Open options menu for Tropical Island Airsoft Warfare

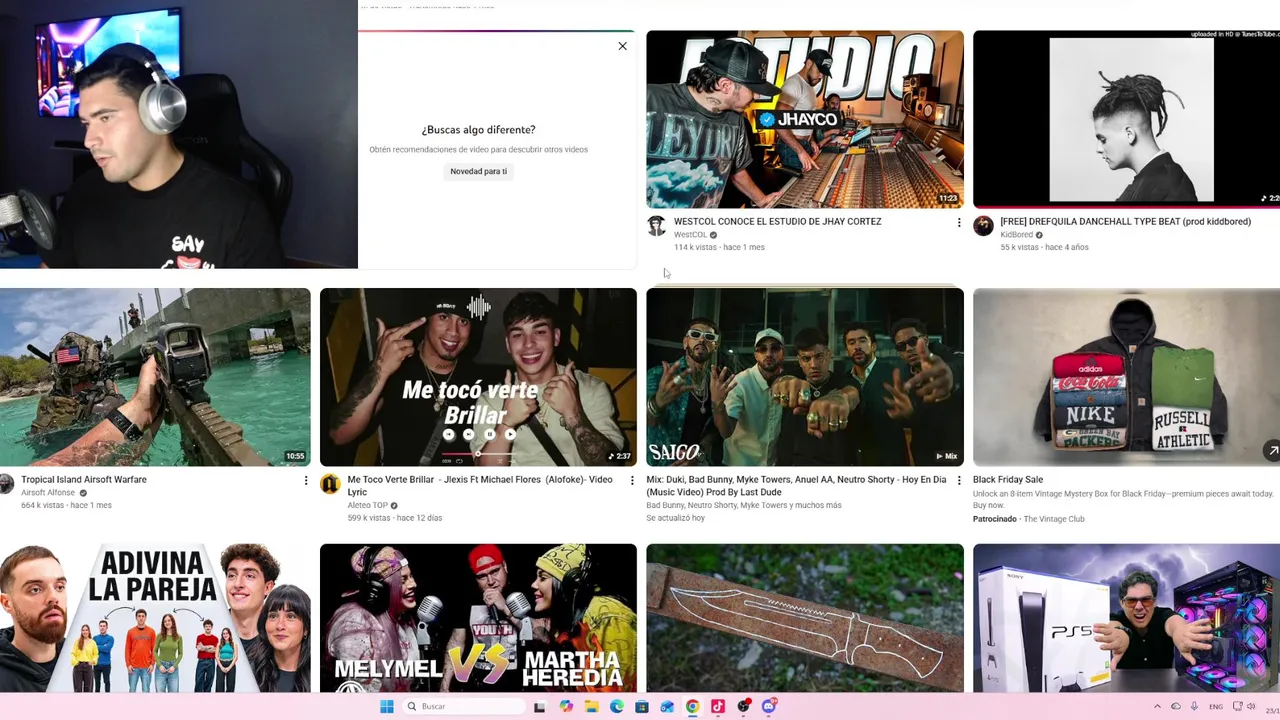[x=306, y=481]
